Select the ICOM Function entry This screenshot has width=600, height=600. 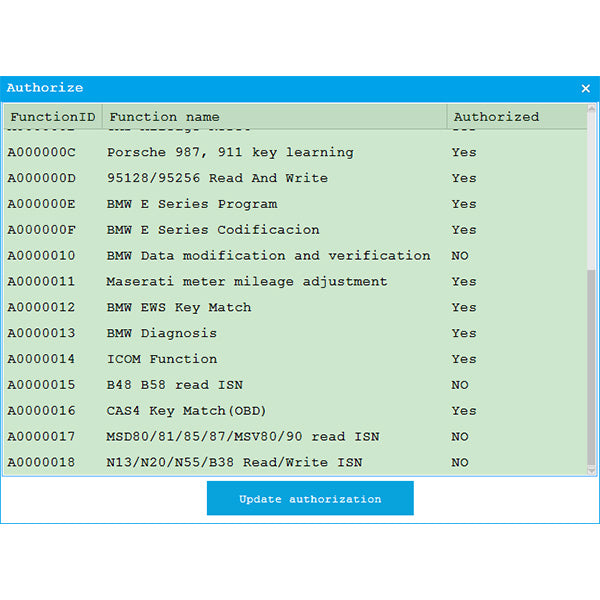pos(161,359)
